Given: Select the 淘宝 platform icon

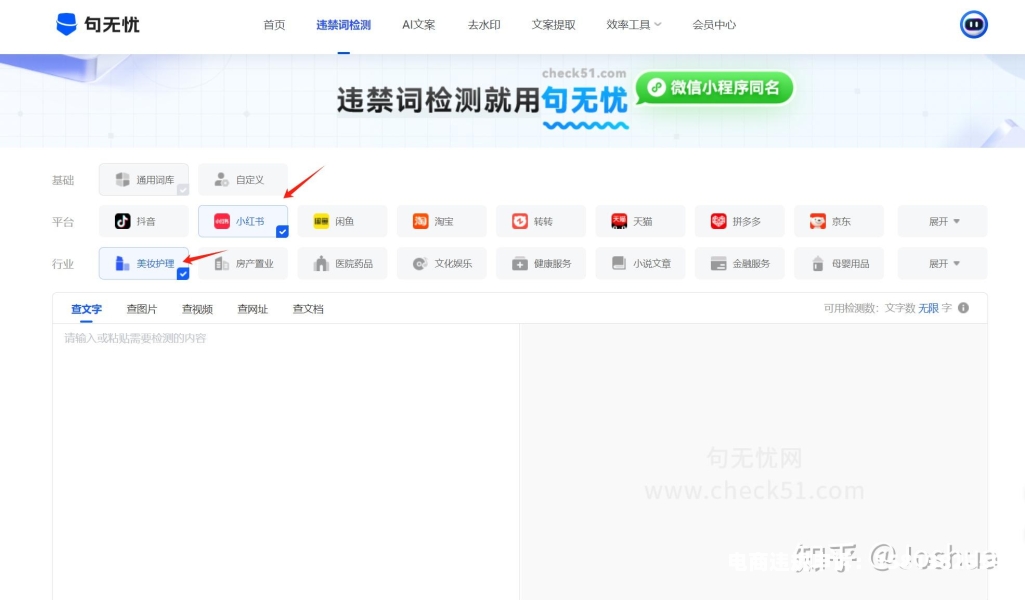Looking at the screenshot, I should click(x=421, y=221).
